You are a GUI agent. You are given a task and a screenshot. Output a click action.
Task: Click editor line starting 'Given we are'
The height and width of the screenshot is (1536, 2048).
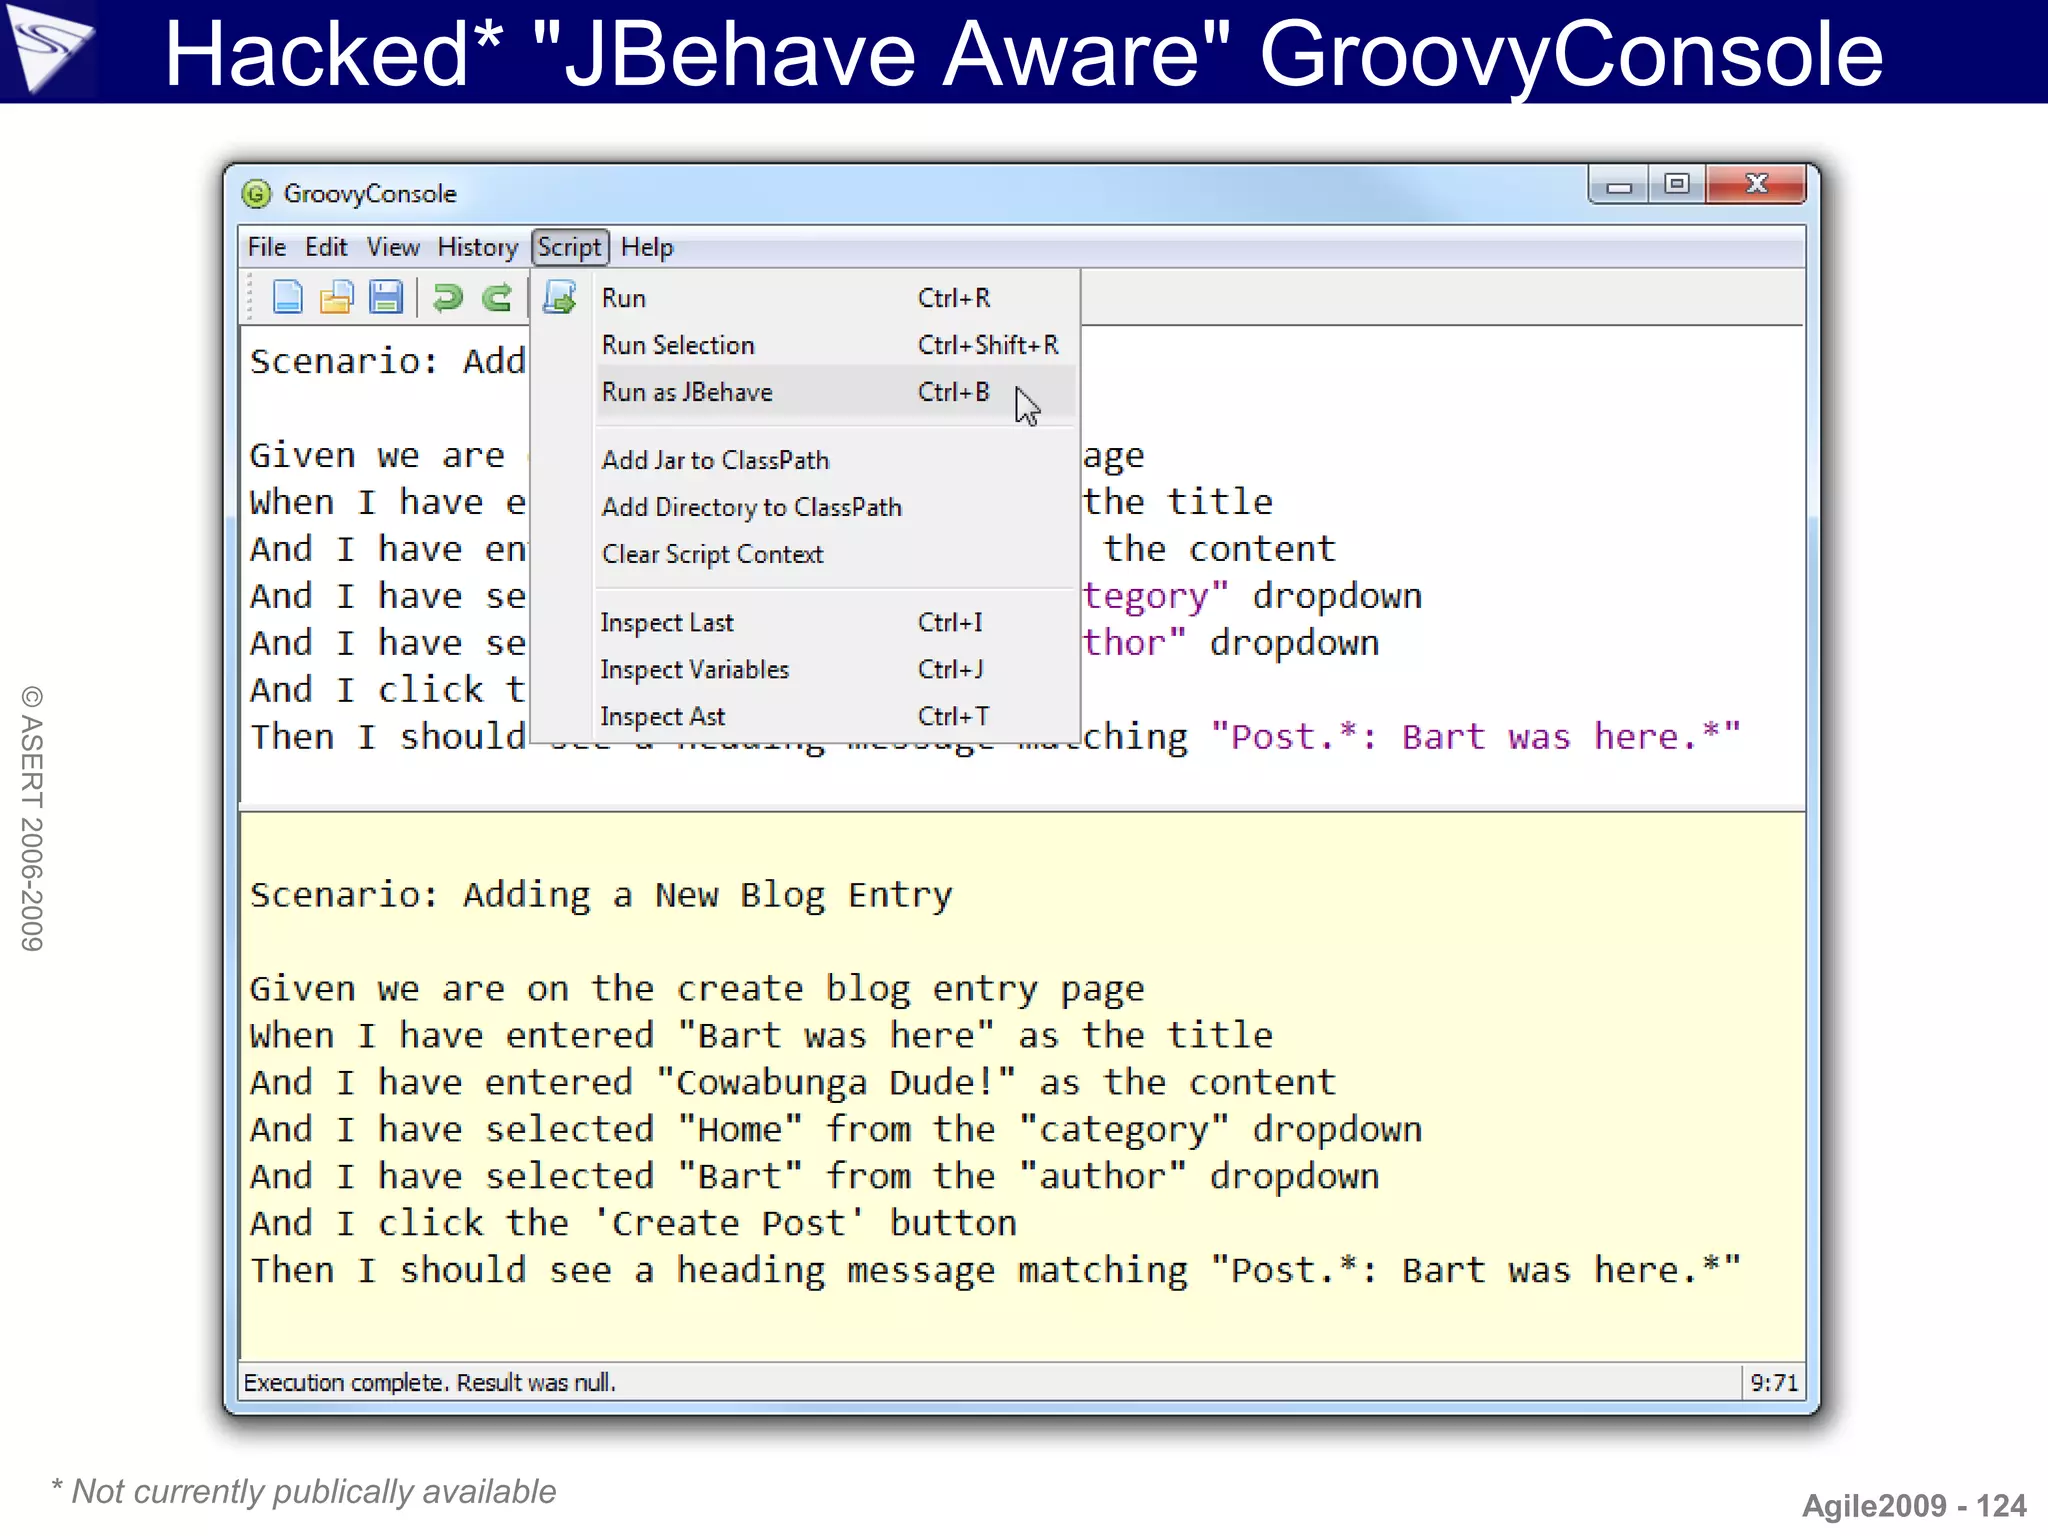pyautogui.click(x=378, y=455)
